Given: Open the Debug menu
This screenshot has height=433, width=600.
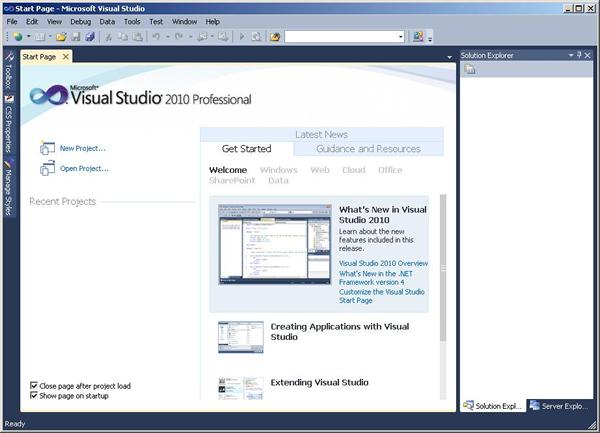Looking at the screenshot, I should click(x=81, y=21).
